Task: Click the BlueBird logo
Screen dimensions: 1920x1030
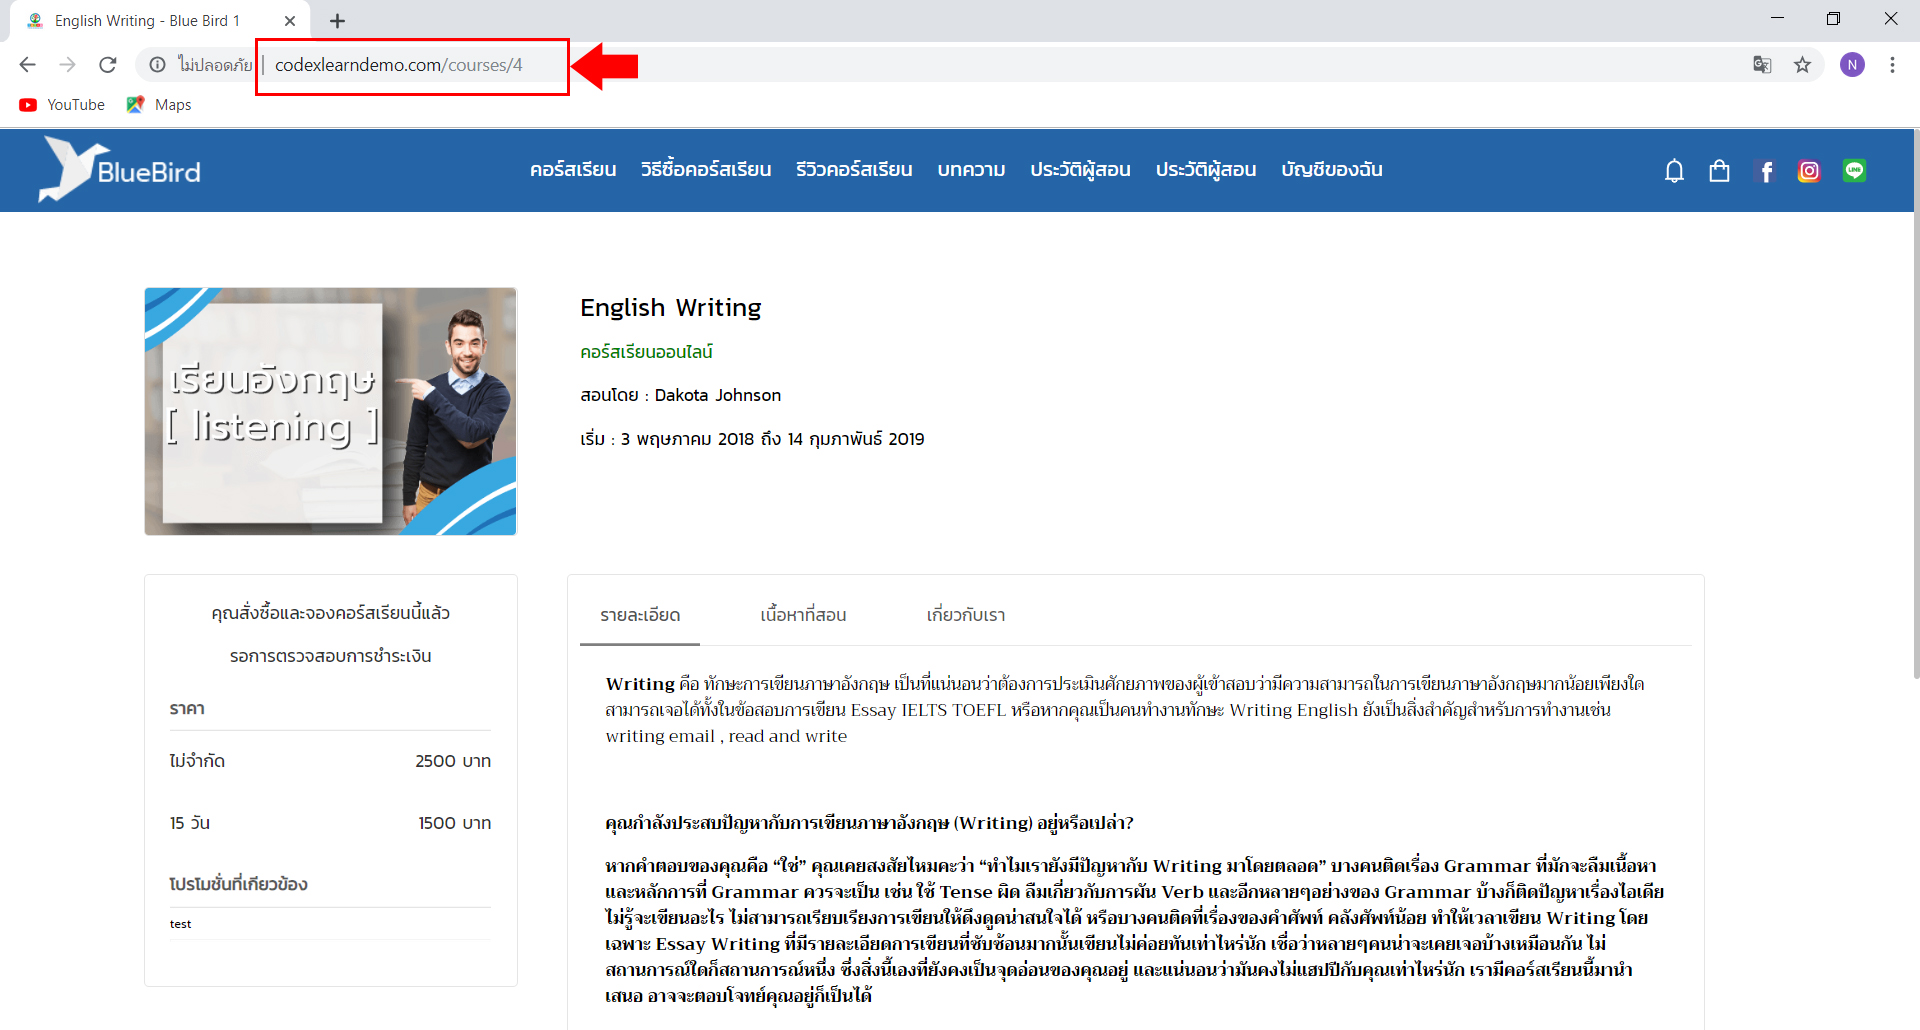Action: point(120,170)
